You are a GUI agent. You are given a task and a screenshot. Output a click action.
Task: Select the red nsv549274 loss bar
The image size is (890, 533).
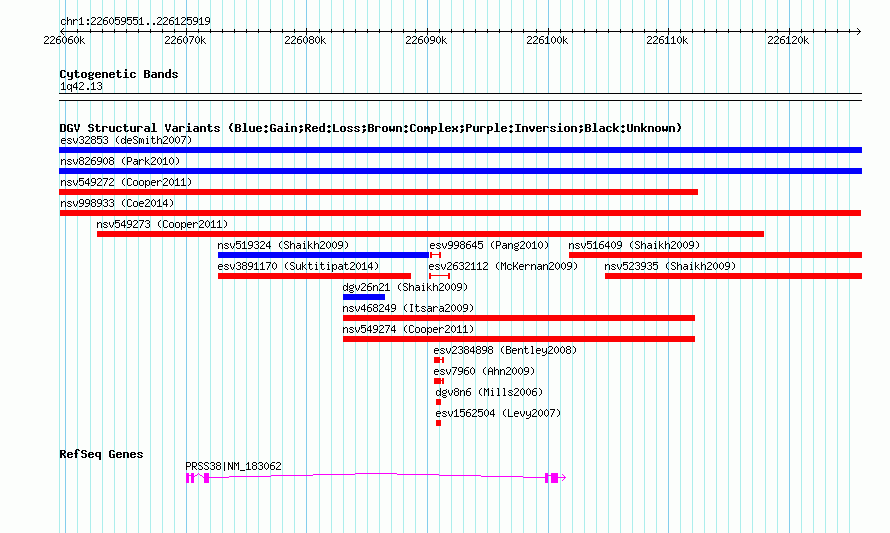[519, 339]
